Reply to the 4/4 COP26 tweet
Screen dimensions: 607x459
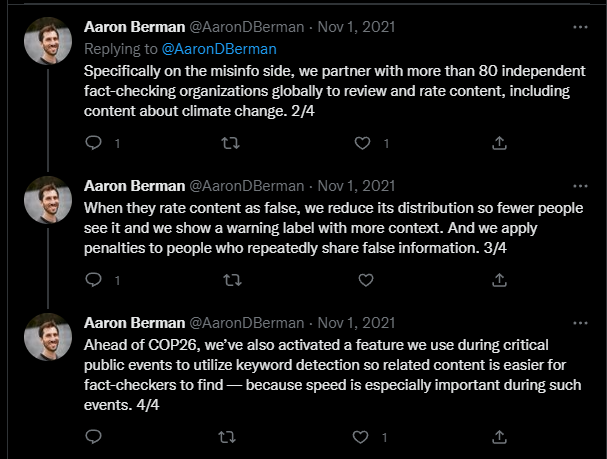click(x=93, y=437)
